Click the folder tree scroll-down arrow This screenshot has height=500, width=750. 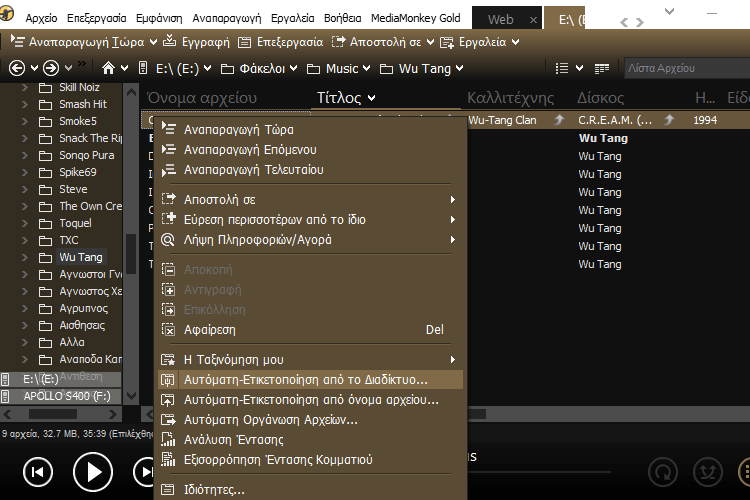pyautogui.click(x=132, y=396)
